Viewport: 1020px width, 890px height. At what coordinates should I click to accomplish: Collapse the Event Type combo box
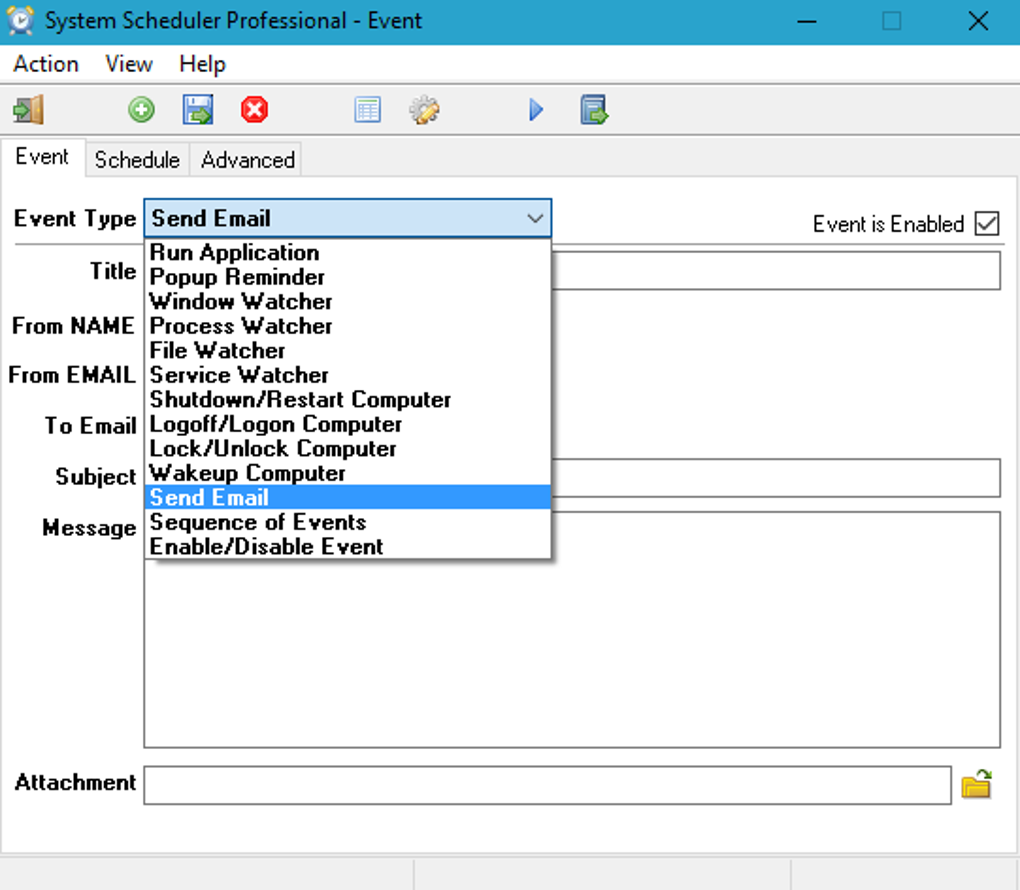pyautogui.click(x=535, y=219)
